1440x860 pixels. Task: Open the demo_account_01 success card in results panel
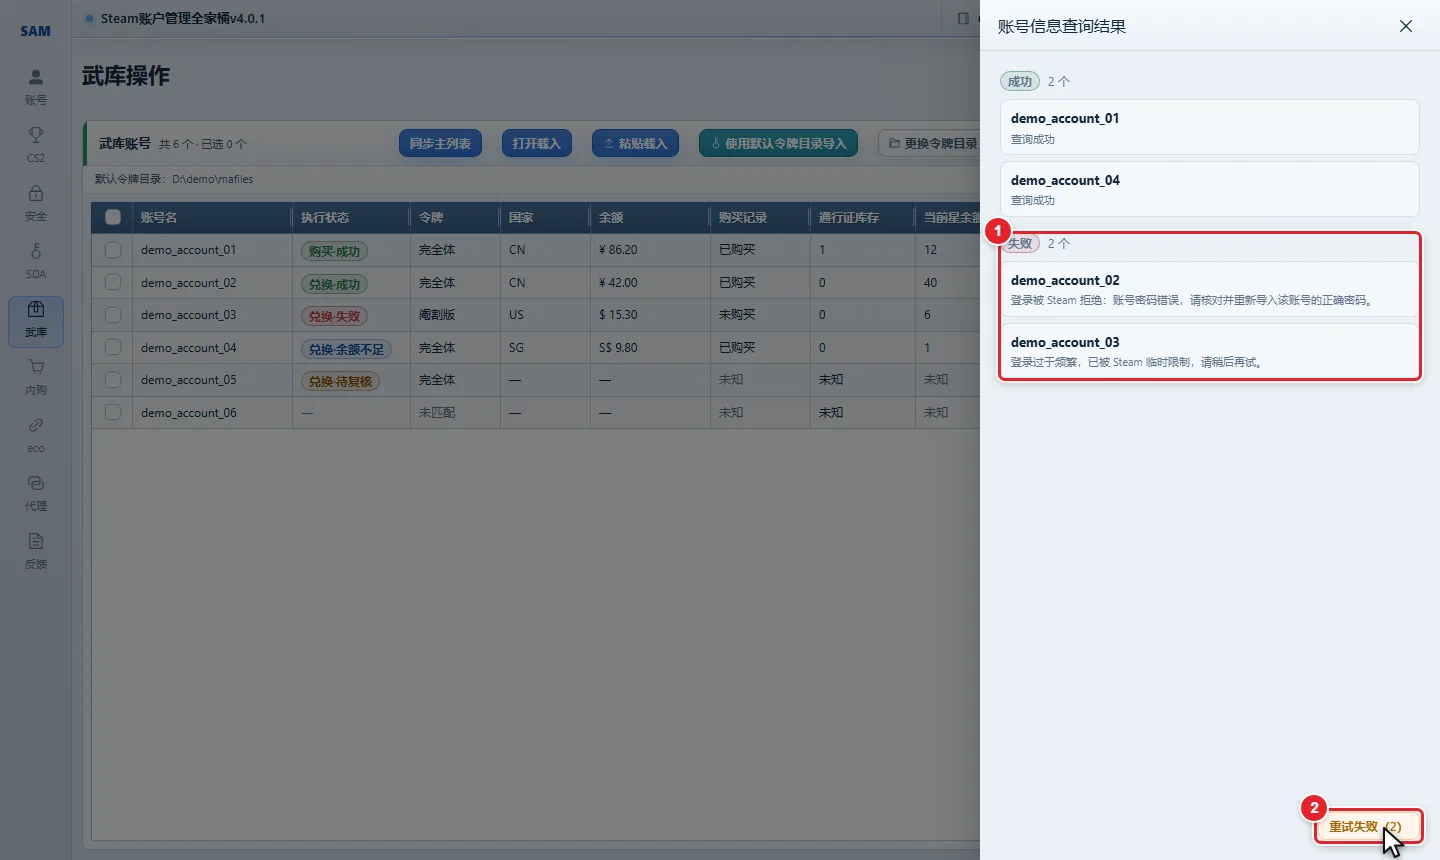coord(1210,127)
